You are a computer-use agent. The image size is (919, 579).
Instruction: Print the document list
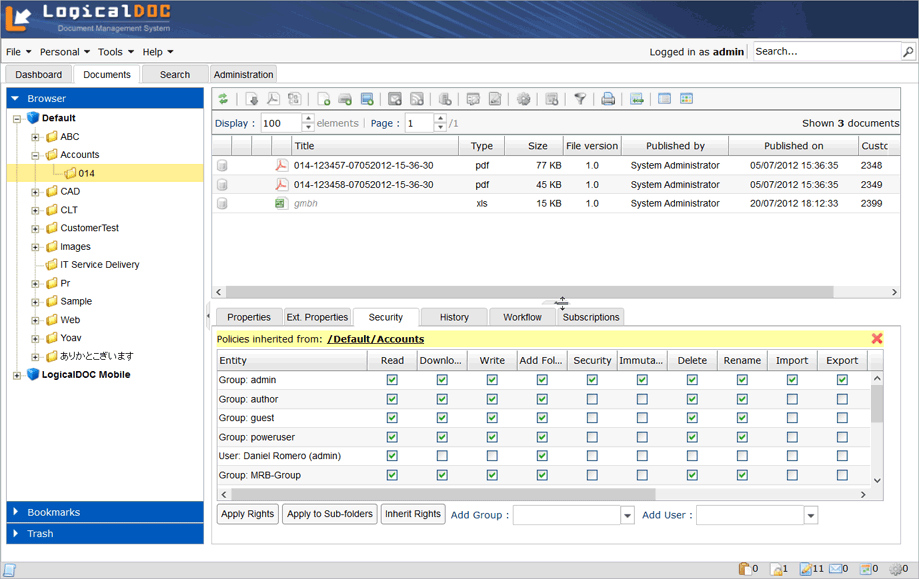coord(608,98)
